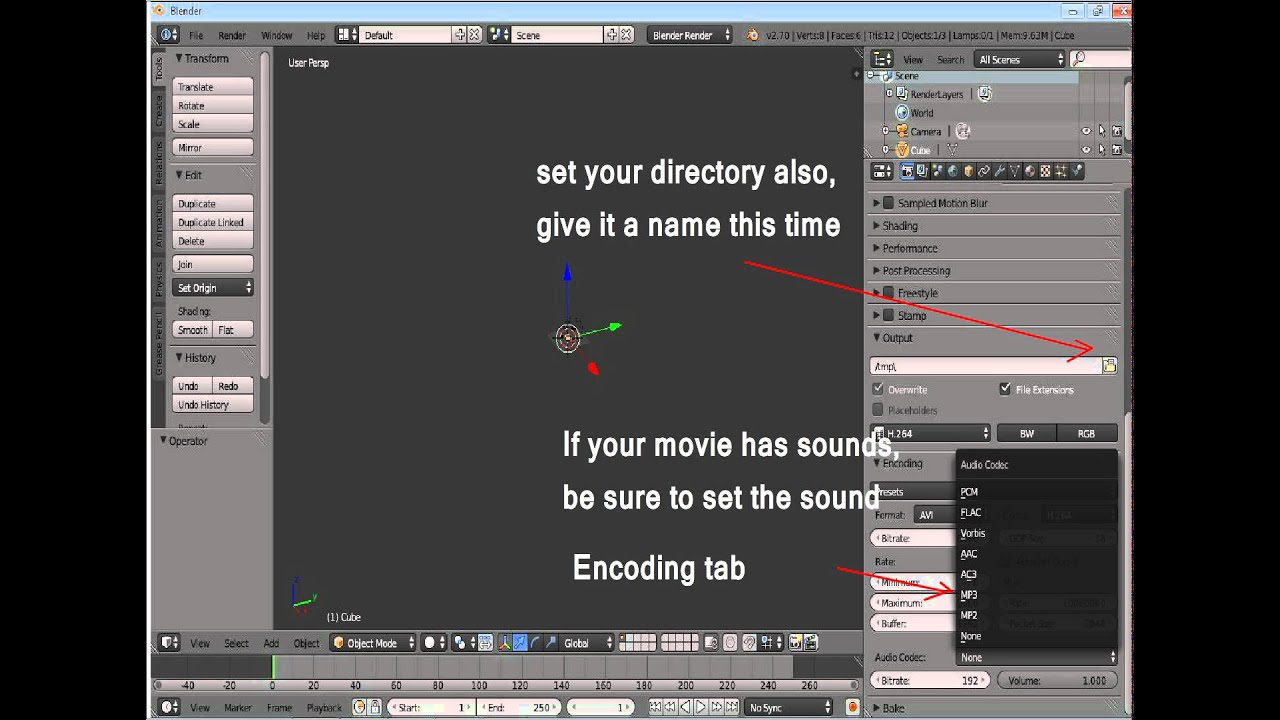1280x720 pixels.
Task: Select Vorbis from Audio Codec list
Action: 973,533
